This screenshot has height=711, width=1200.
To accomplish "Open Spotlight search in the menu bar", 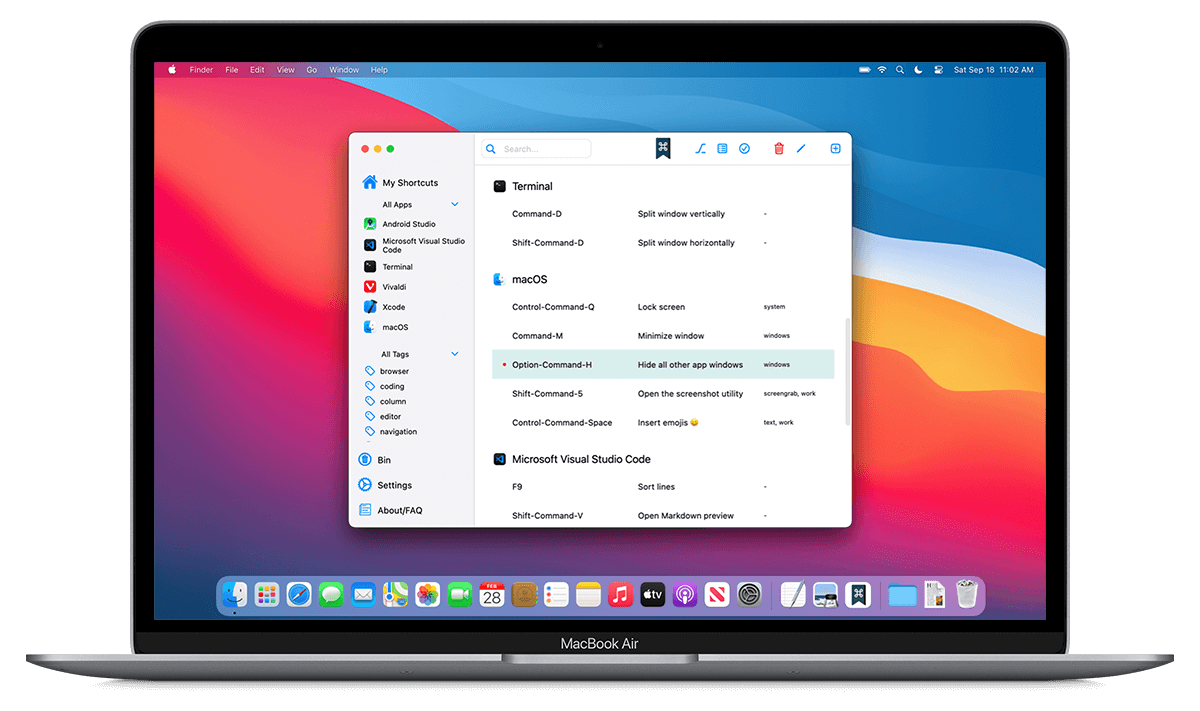I will tap(900, 70).
